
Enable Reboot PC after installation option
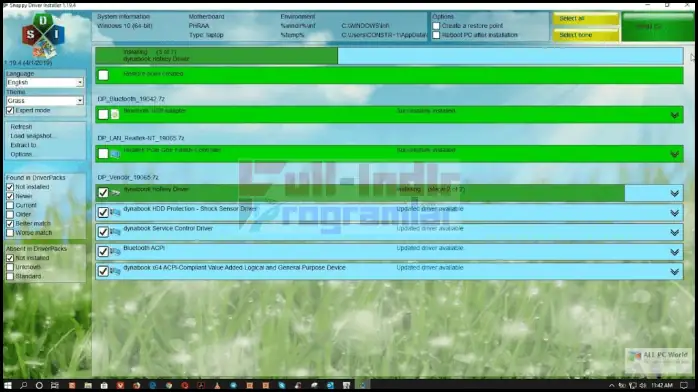(436, 35)
